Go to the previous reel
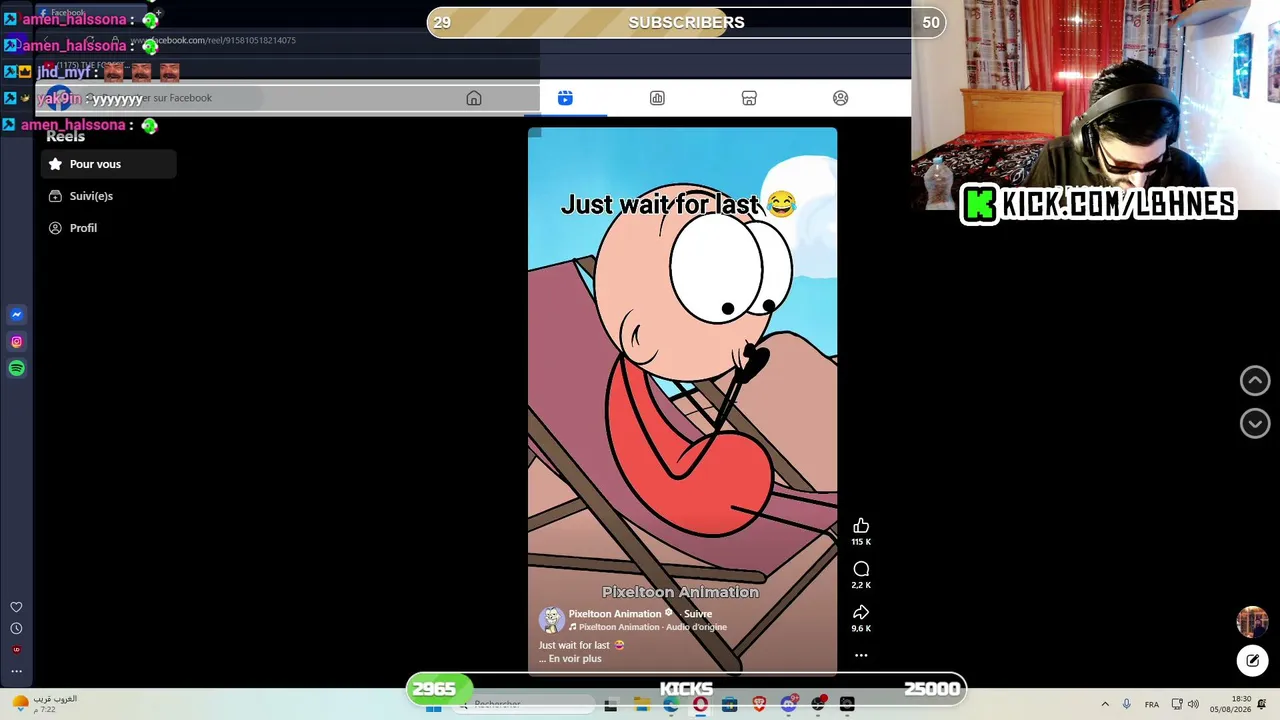Viewport: 1280px width, 720px height. click(x=1255, y=380)
